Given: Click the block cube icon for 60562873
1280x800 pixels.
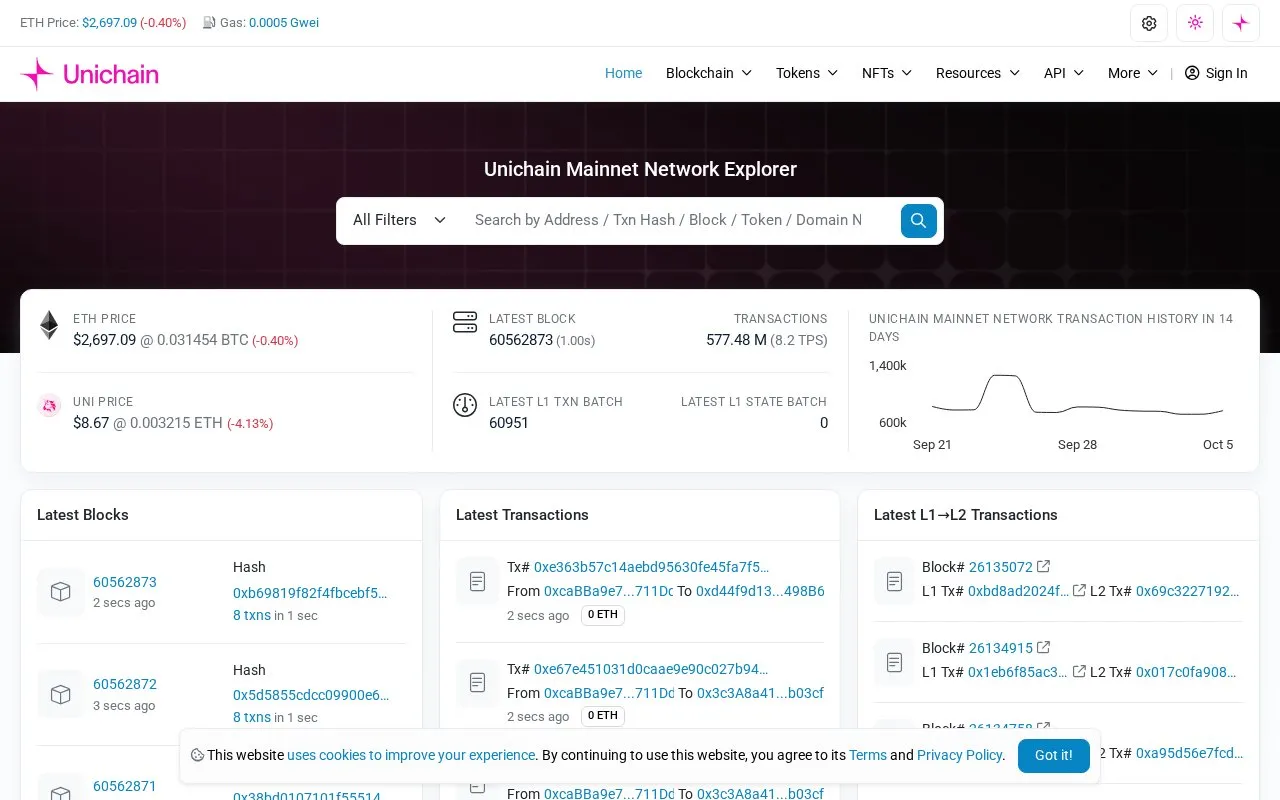Looking at the screenshot, I should 61,592.
